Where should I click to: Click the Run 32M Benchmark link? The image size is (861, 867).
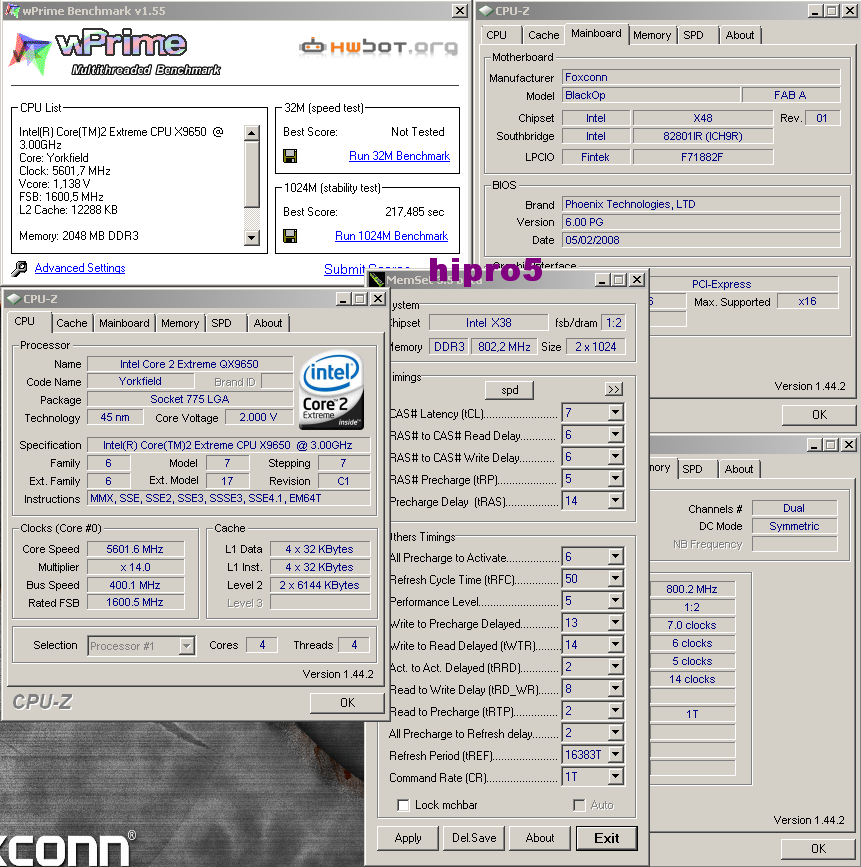pyautogui.click(x=399, y=156)
